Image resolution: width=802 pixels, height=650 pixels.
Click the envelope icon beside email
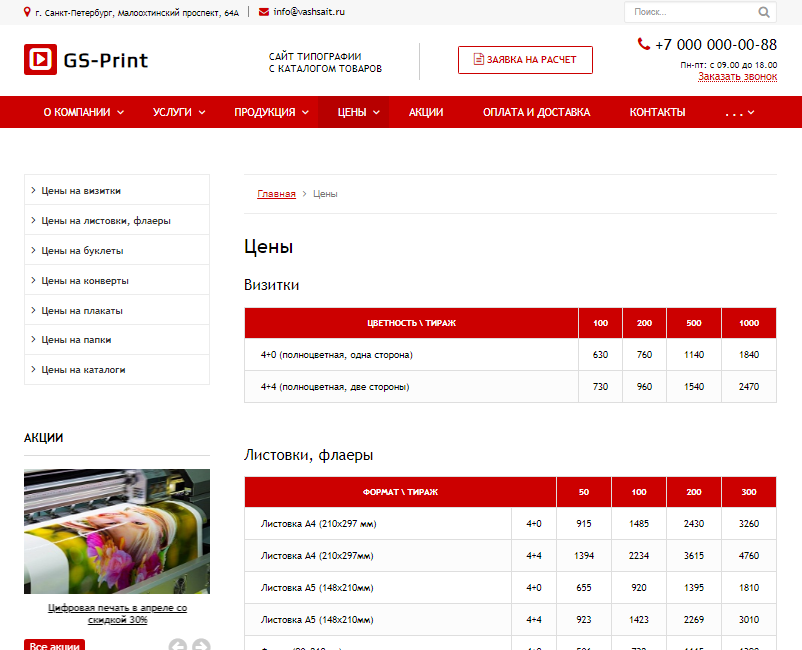(x=264, y=12)
